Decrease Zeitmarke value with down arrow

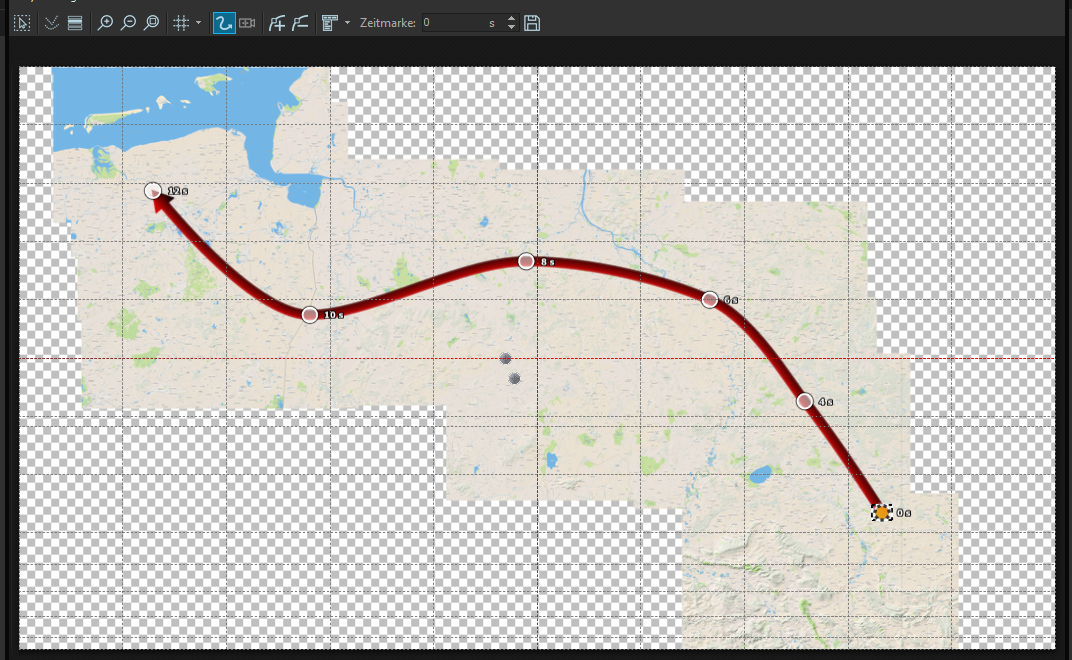click(512, 27)
